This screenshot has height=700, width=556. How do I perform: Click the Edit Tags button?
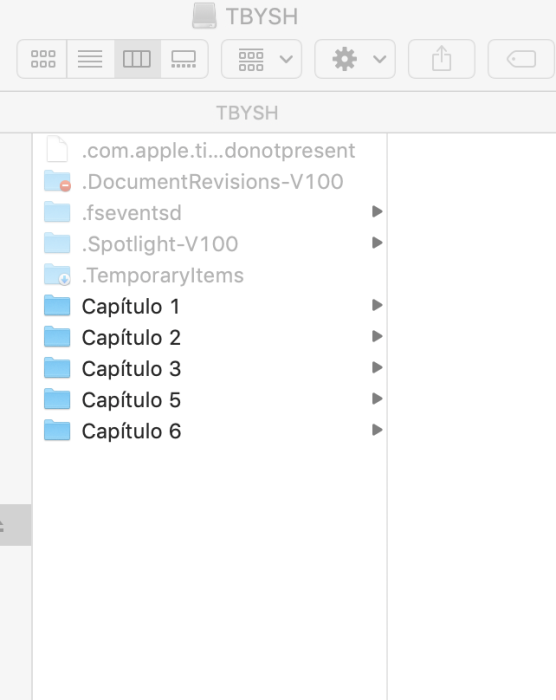click(x=521, y=59)
